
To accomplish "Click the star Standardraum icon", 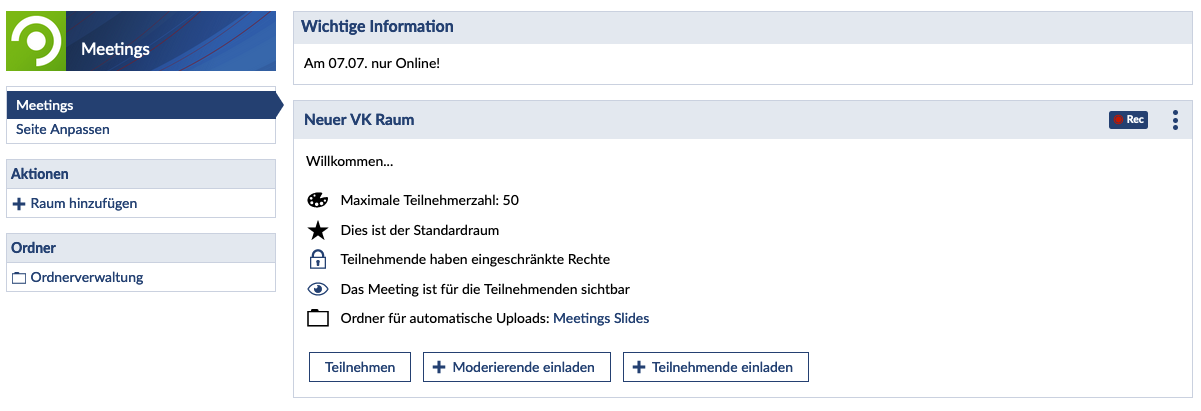I will [x=318, y=230].
